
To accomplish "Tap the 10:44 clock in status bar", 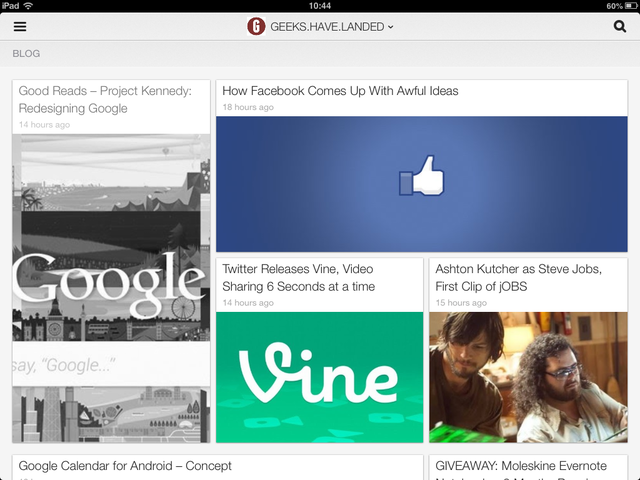I will tap(320, 6).
